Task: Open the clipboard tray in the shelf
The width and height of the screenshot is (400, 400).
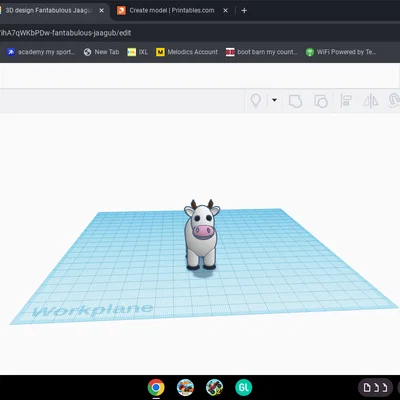Action: coord(375,387)
